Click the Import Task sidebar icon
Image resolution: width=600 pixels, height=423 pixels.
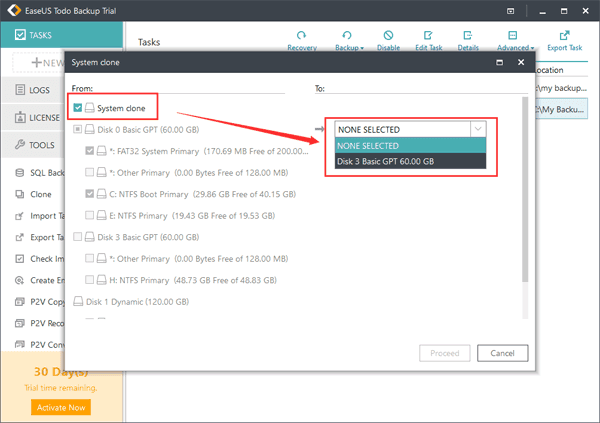pyautogui.click(x=19, y=216)
